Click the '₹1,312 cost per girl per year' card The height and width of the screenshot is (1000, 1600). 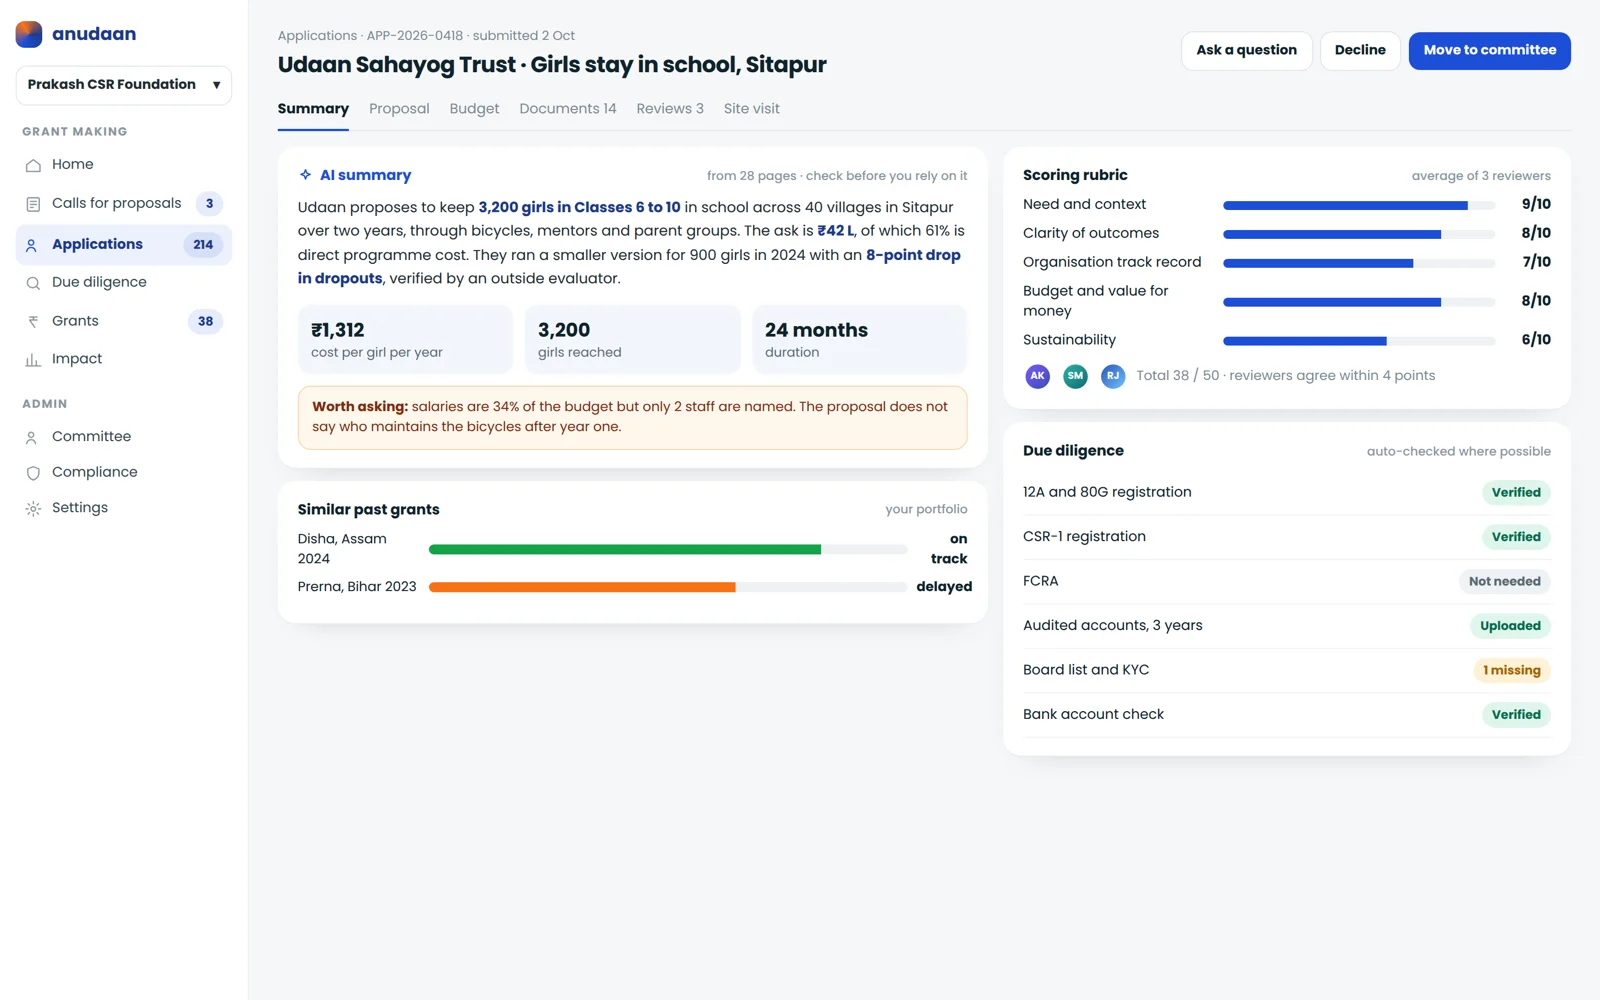tap(405, 340)
